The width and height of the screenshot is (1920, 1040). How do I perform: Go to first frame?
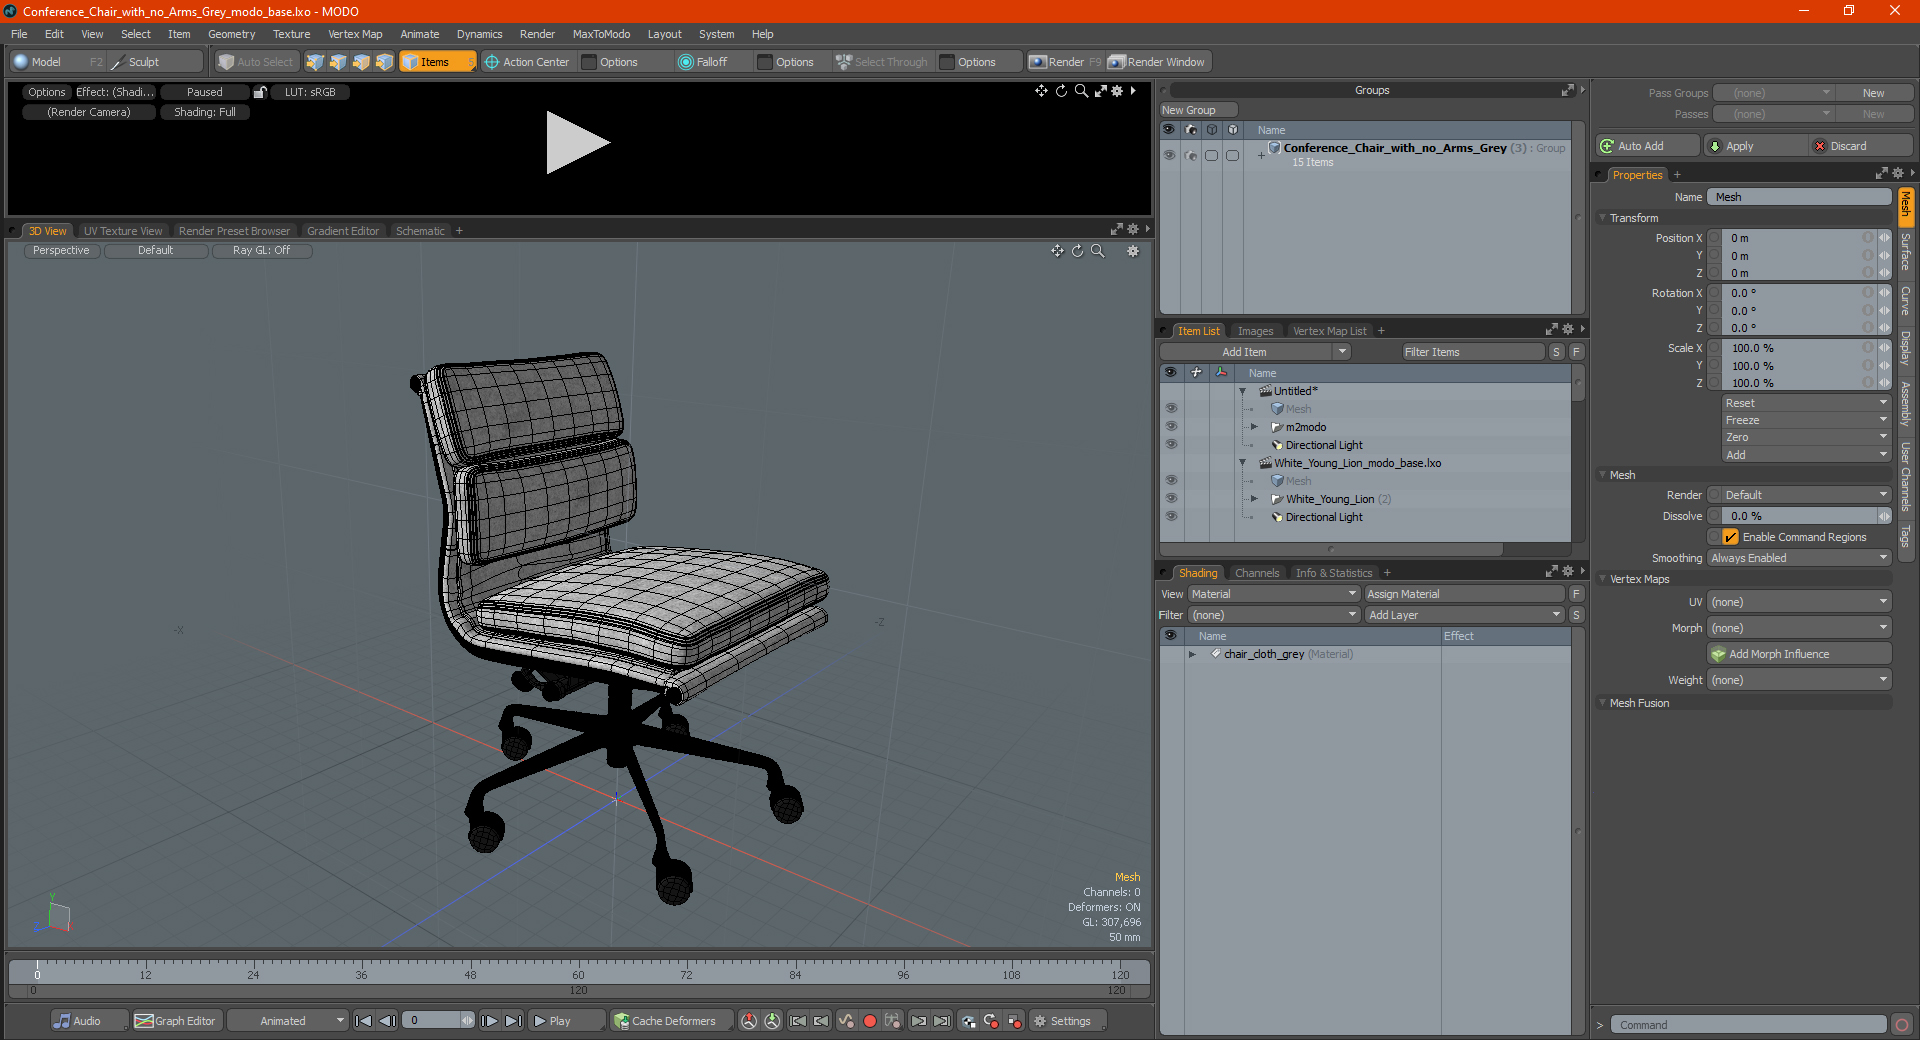click(x=364, y=1021)
